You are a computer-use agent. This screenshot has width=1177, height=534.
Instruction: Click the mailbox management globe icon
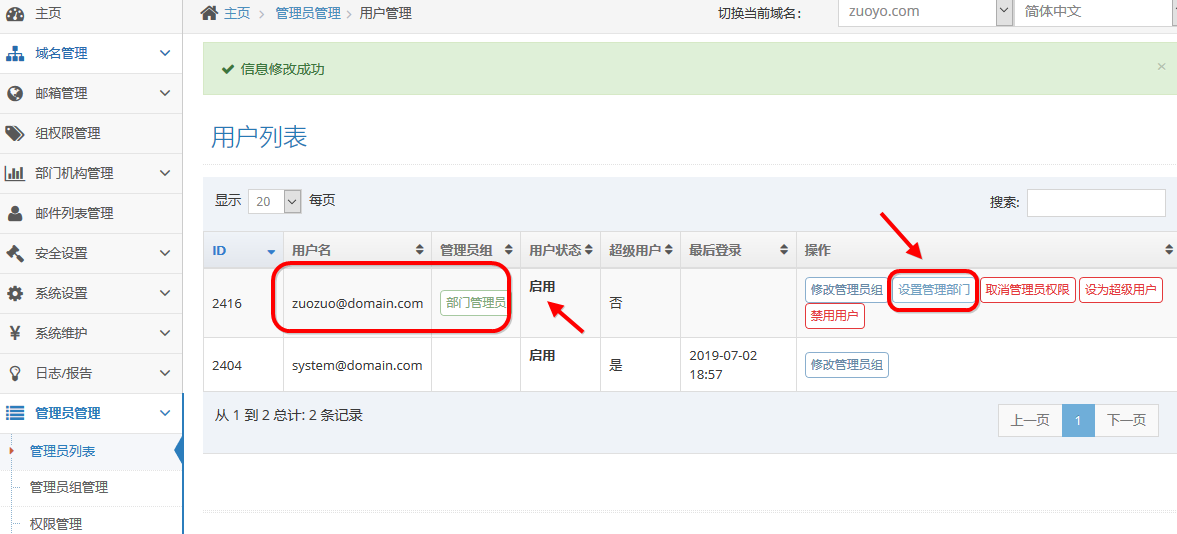15,93
